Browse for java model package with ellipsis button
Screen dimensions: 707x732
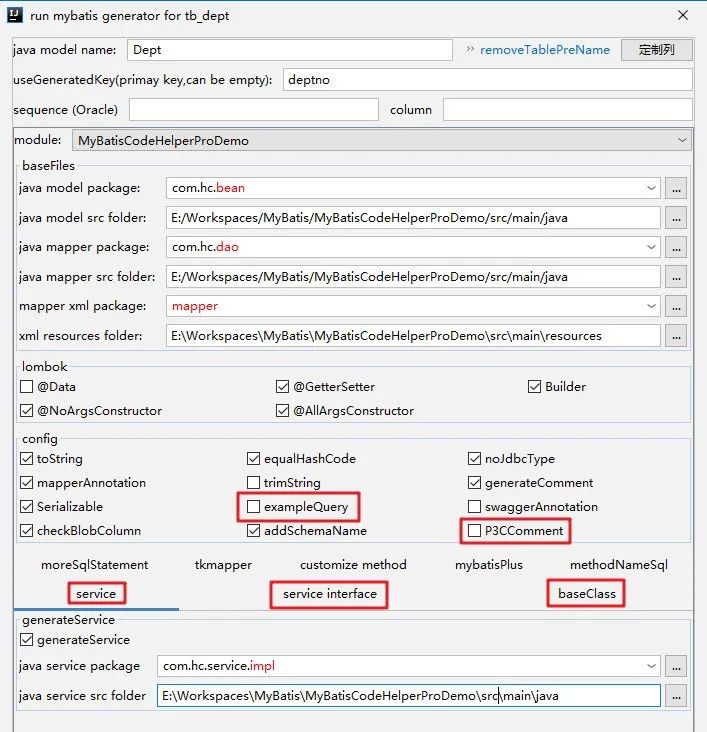coord(676,188)
